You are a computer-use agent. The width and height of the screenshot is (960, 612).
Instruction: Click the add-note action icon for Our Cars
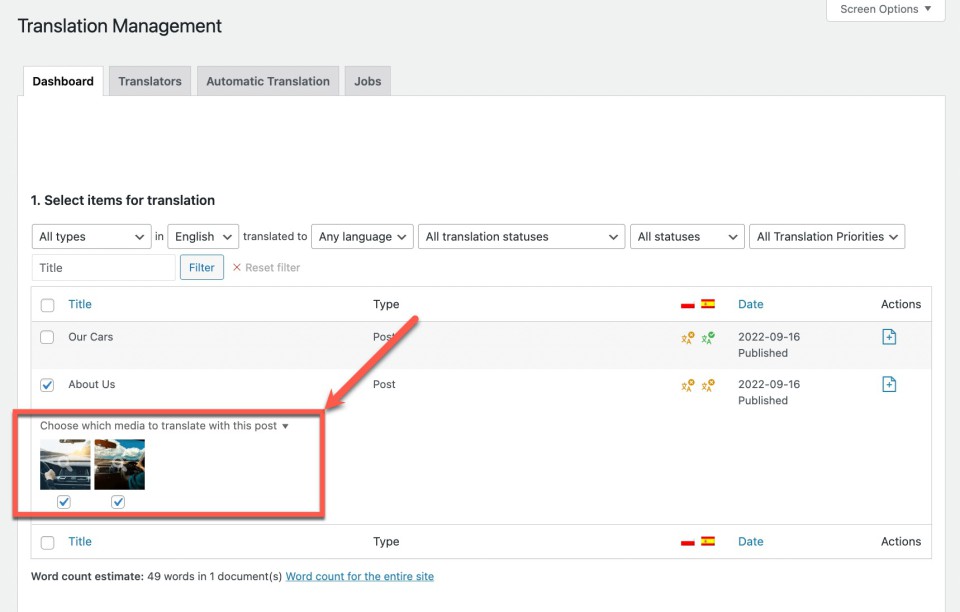click(889, 337)
